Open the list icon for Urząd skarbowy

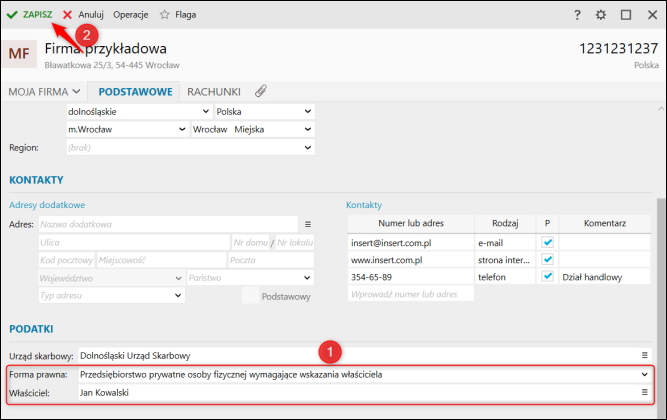pyautogui.click(x=644, y=355)
